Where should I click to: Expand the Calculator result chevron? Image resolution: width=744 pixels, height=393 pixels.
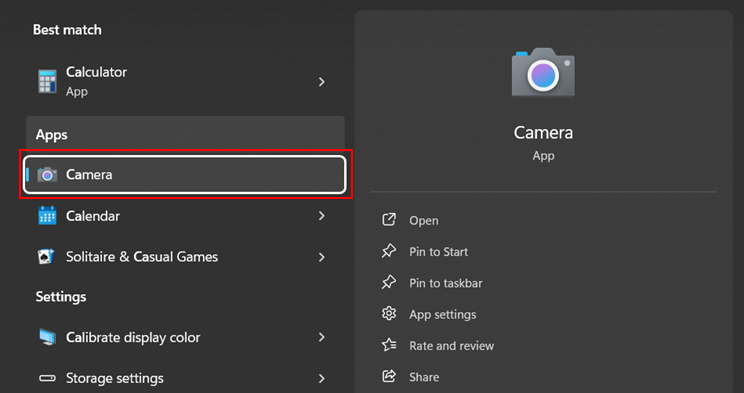point(322,82)
